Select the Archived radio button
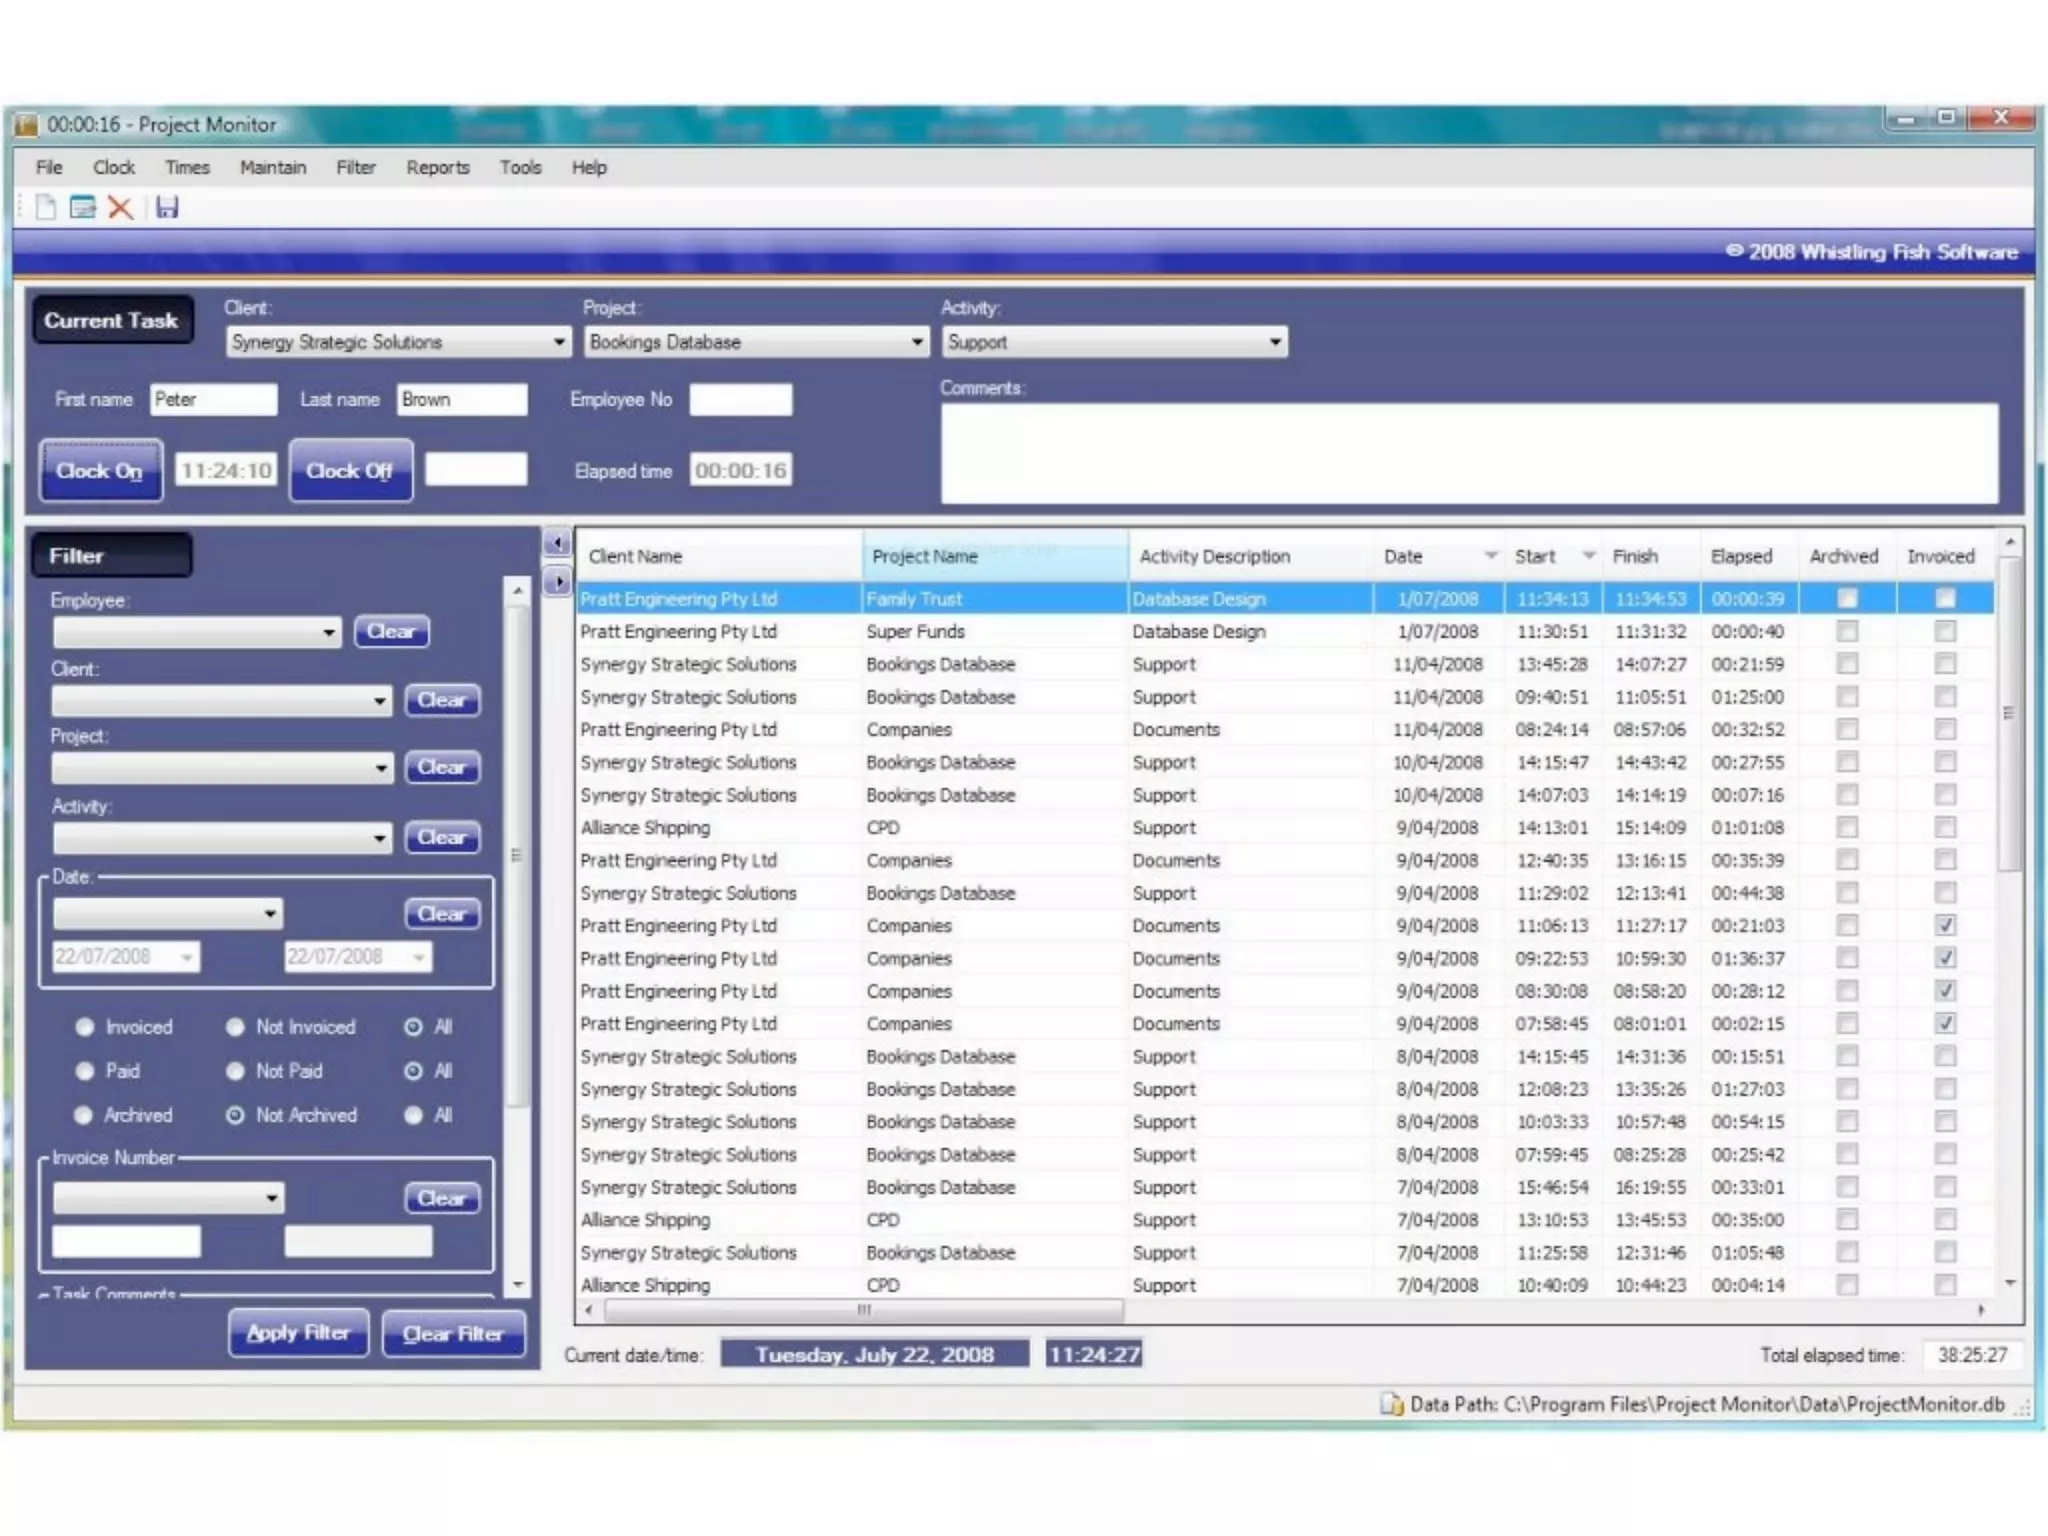 84,1115
